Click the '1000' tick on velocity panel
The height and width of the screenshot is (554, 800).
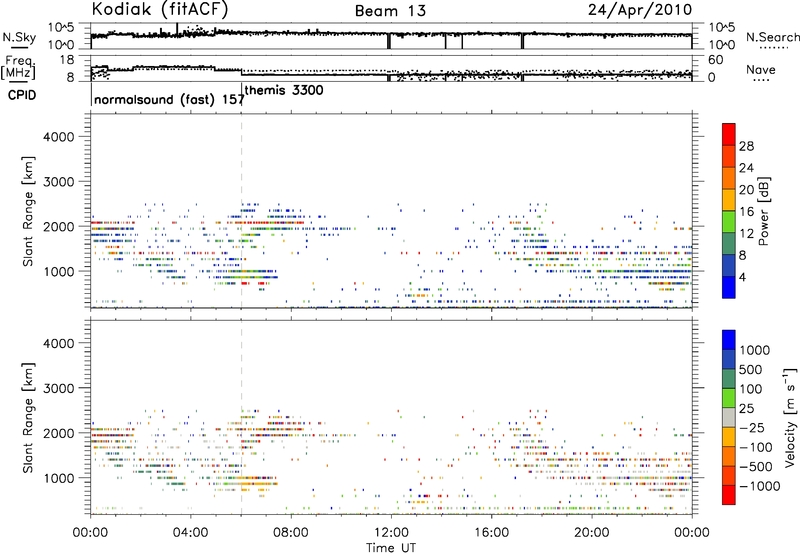59,478
